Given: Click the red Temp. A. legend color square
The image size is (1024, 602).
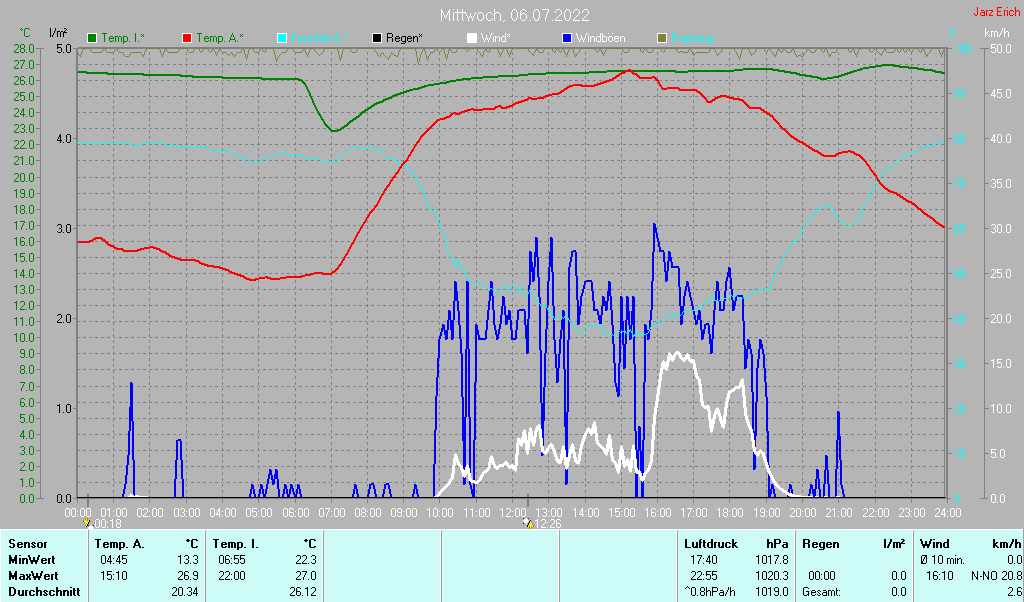Looking at the screenshot, I should [x=187, y=39].
